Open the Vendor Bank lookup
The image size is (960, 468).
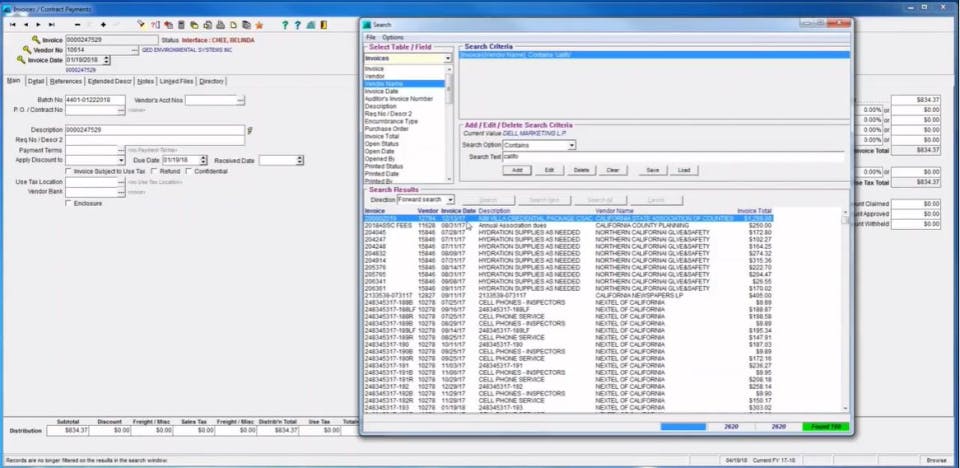(x=121, y=192)
